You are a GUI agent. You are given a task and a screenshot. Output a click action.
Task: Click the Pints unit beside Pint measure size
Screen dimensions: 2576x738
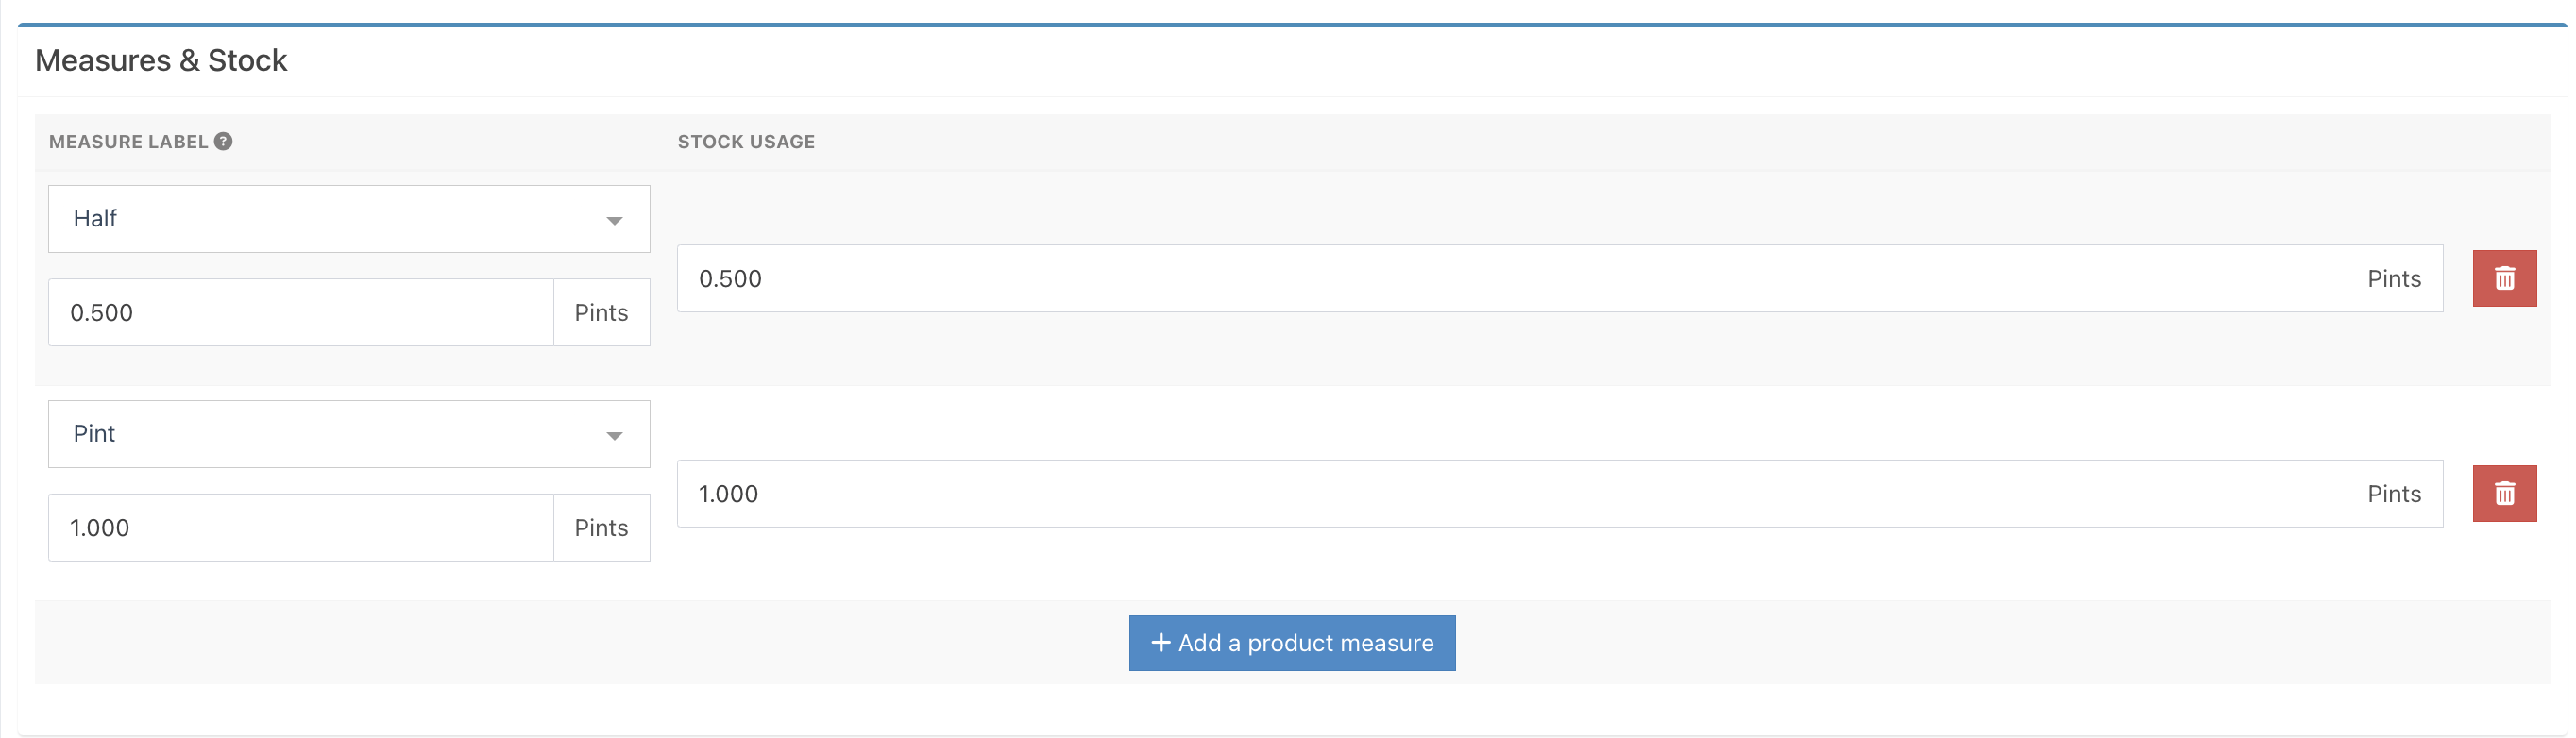[x=601, y=528]
